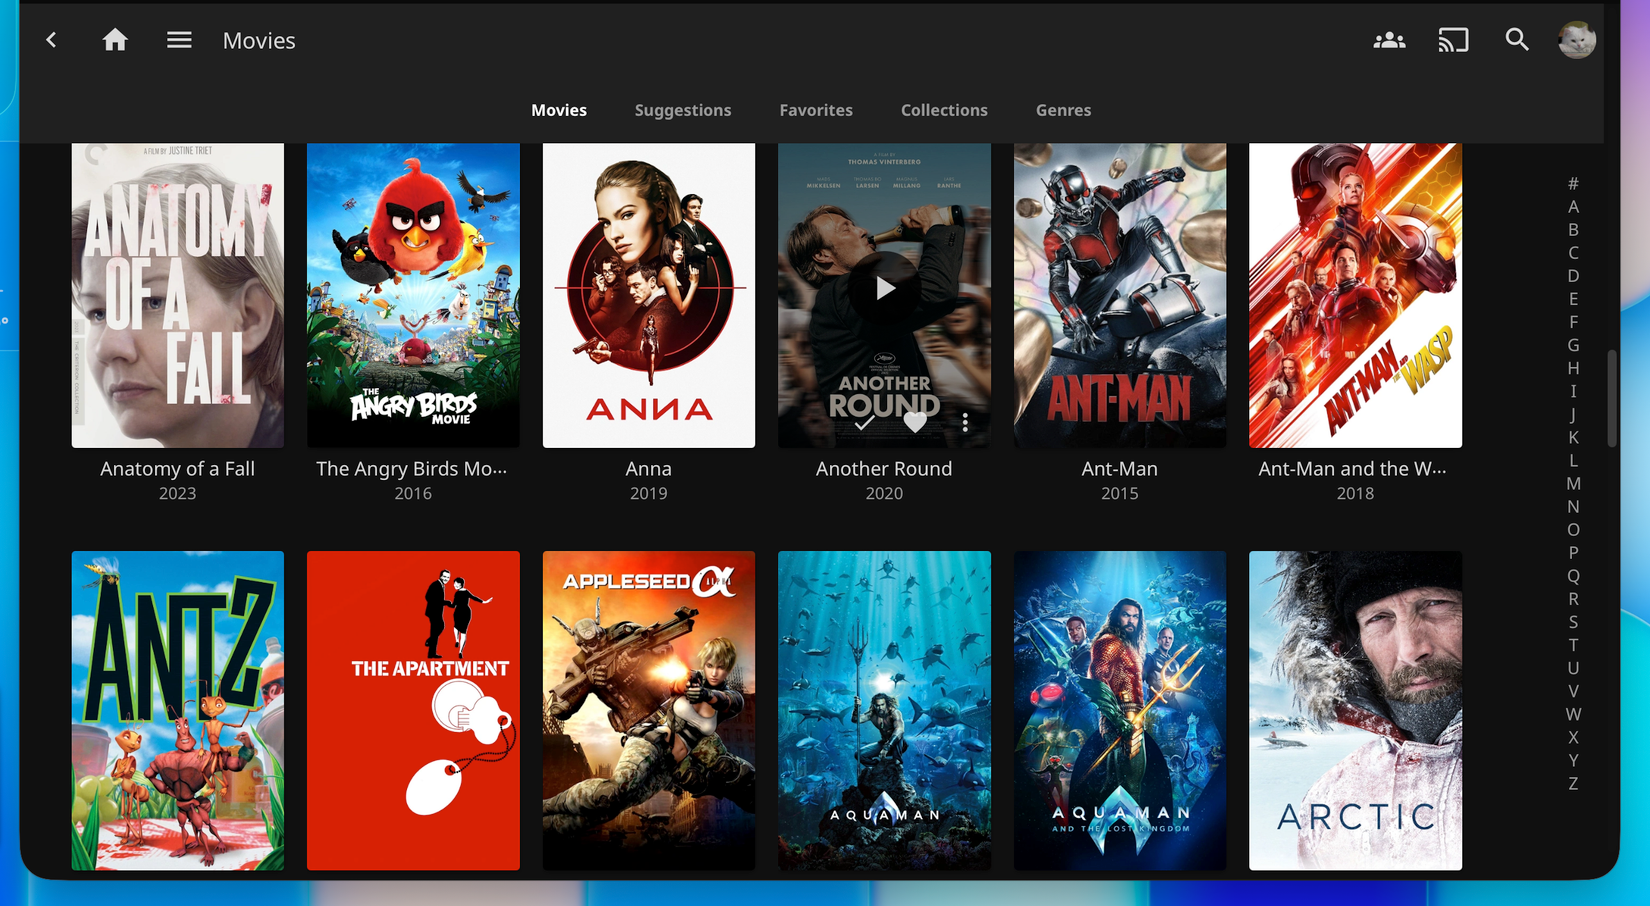Jump to letter A in alphabet picker
This screenshot has width=1650, height=906.
1573,206
